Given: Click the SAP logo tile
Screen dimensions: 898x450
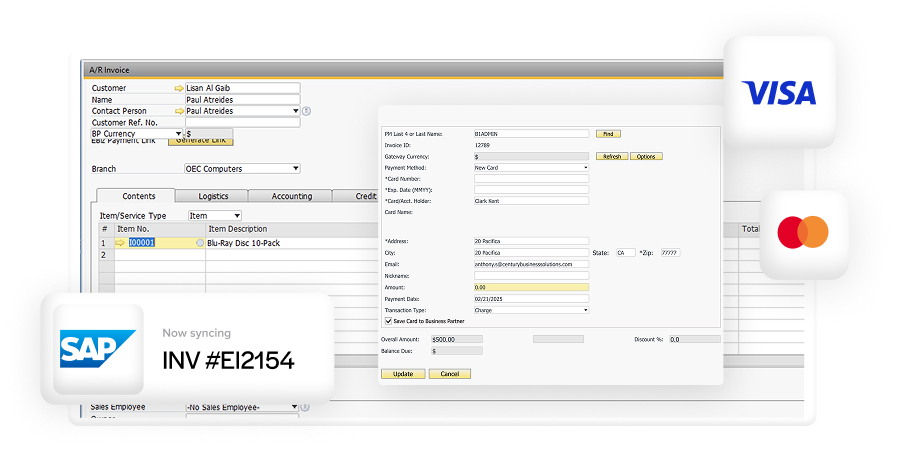Looking at the screenshot, I should [98, 349].
